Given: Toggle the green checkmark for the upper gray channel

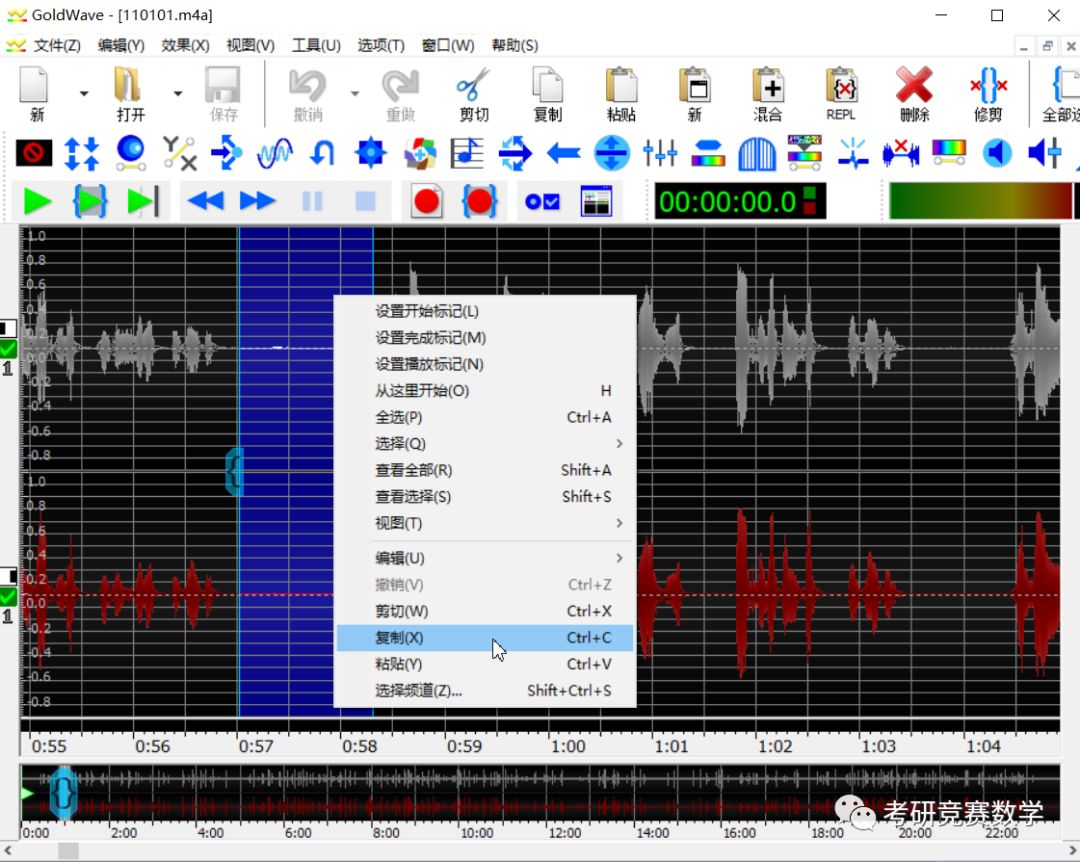Looking at the screenshot, I should (x=8, y=349).
